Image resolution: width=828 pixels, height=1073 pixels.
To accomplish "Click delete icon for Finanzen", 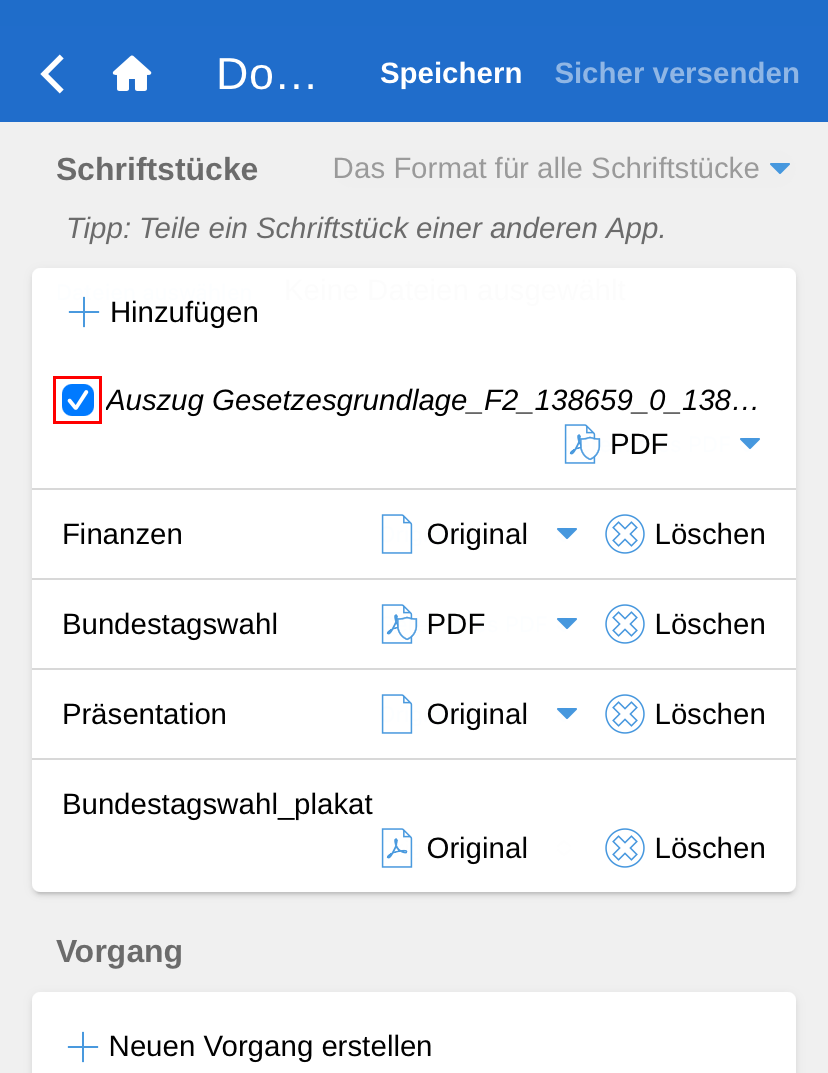I will click(625, 534).
